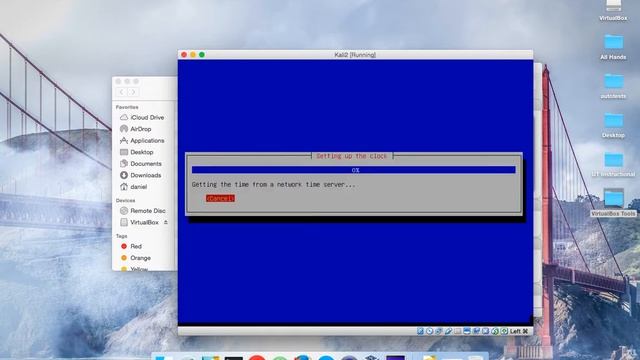Click the 'Setting up the clock' title

[x=351, y=156]
